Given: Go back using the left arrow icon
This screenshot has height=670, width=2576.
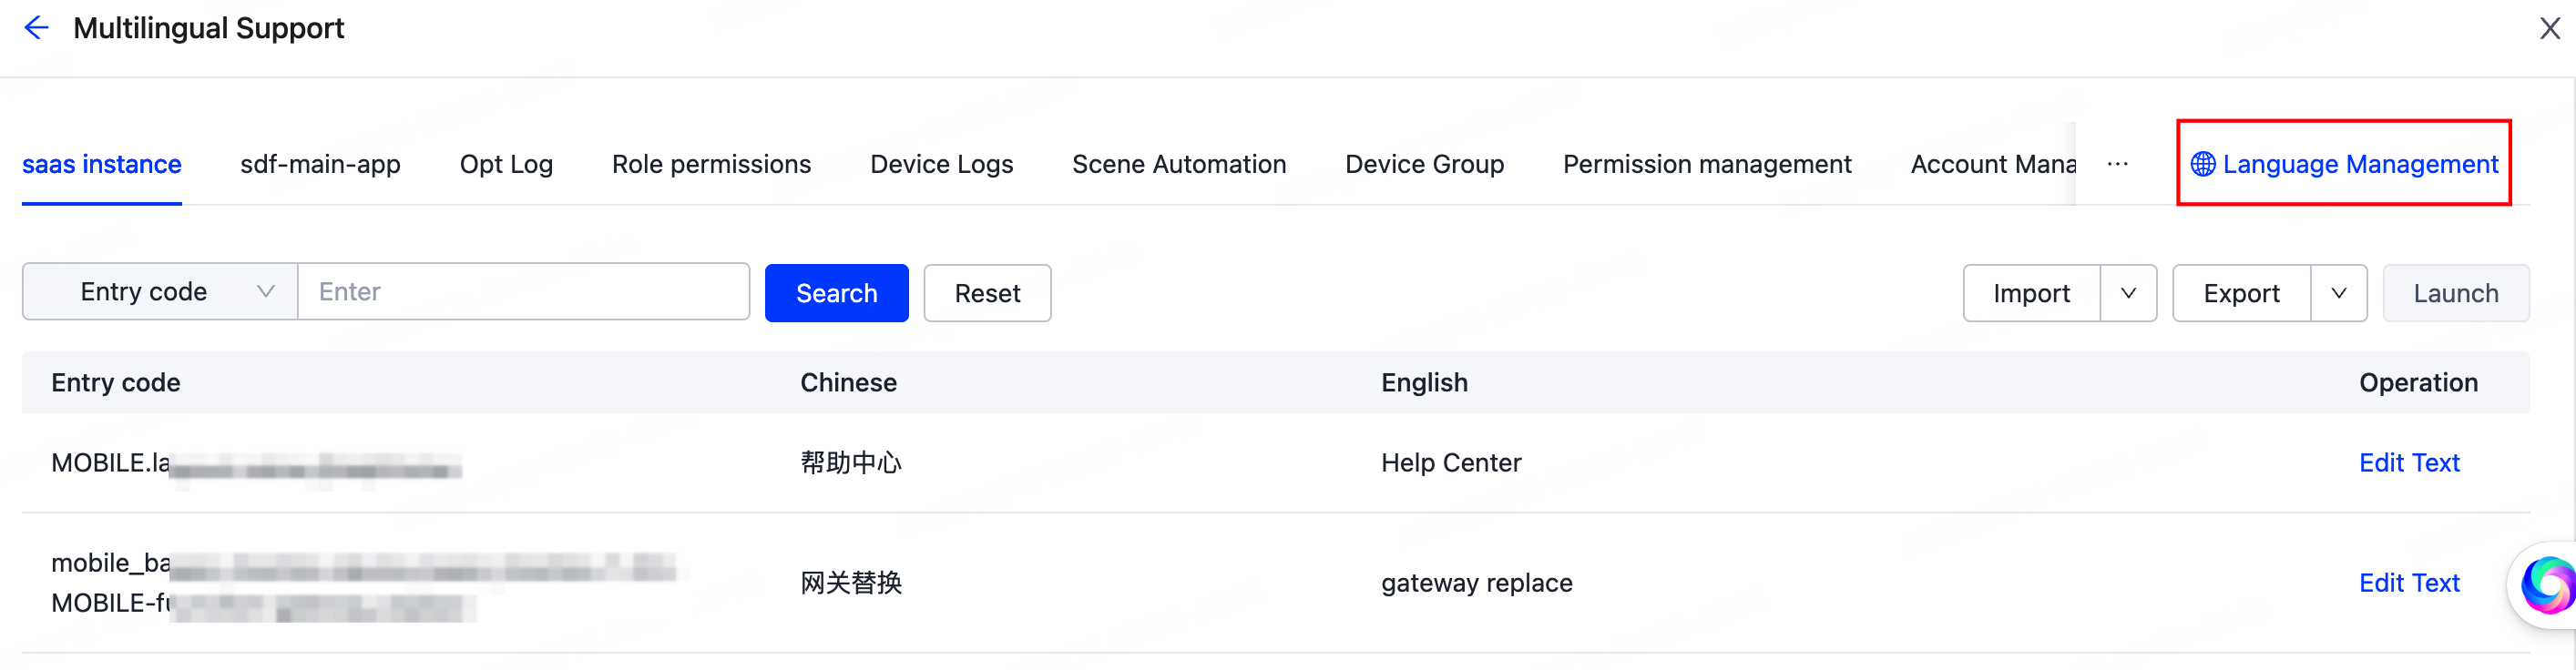Looking at the screenshot, I should (36, 28).
